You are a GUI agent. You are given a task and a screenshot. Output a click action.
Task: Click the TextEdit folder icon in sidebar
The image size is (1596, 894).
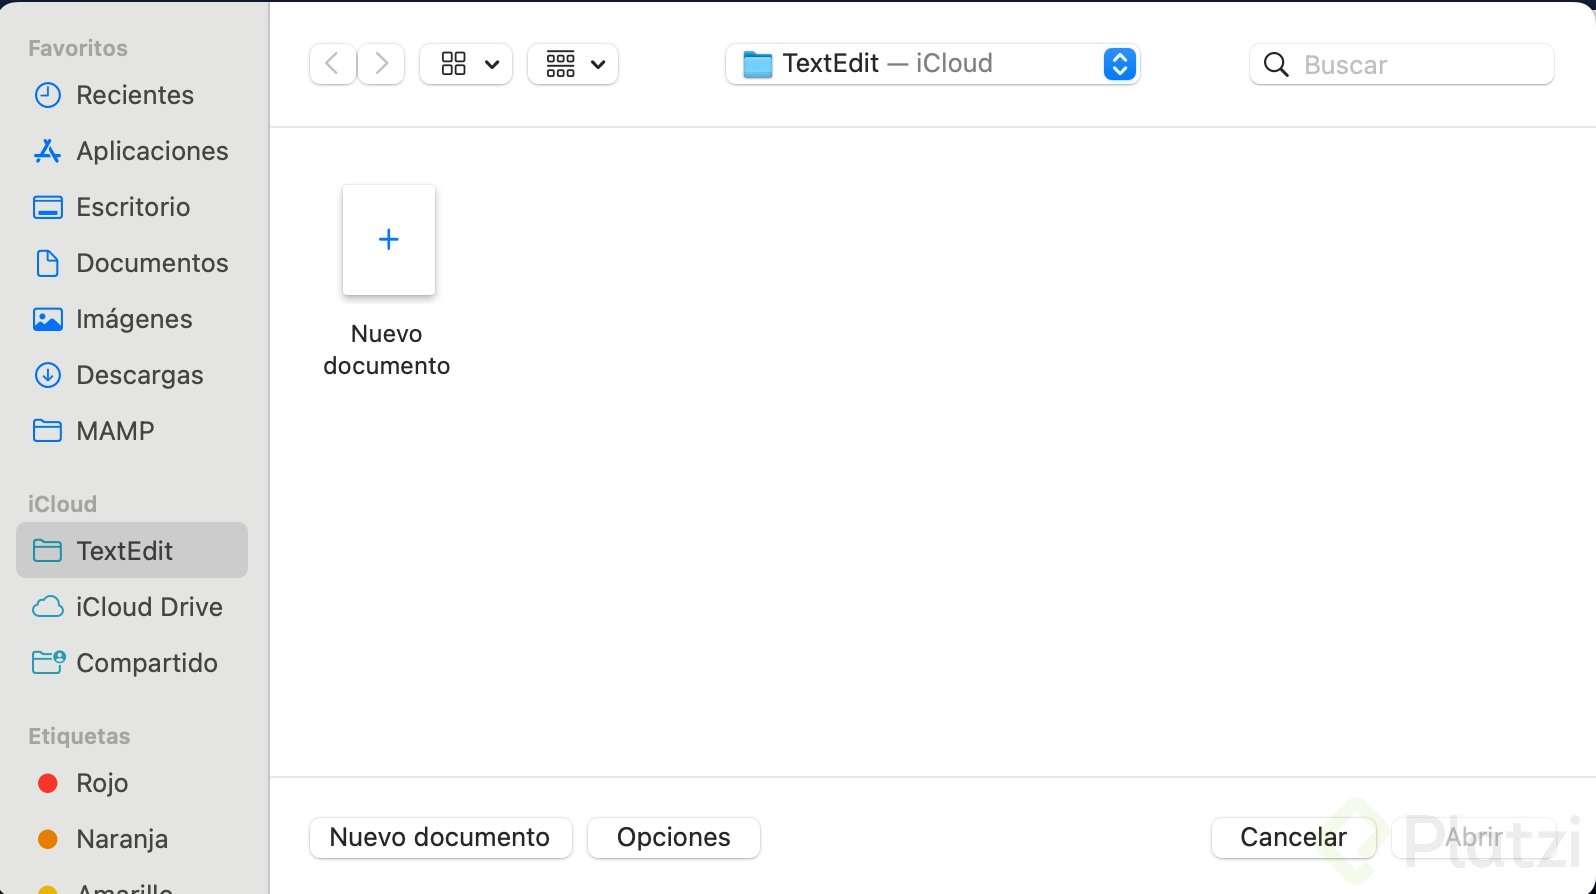[x=47, y=550]
